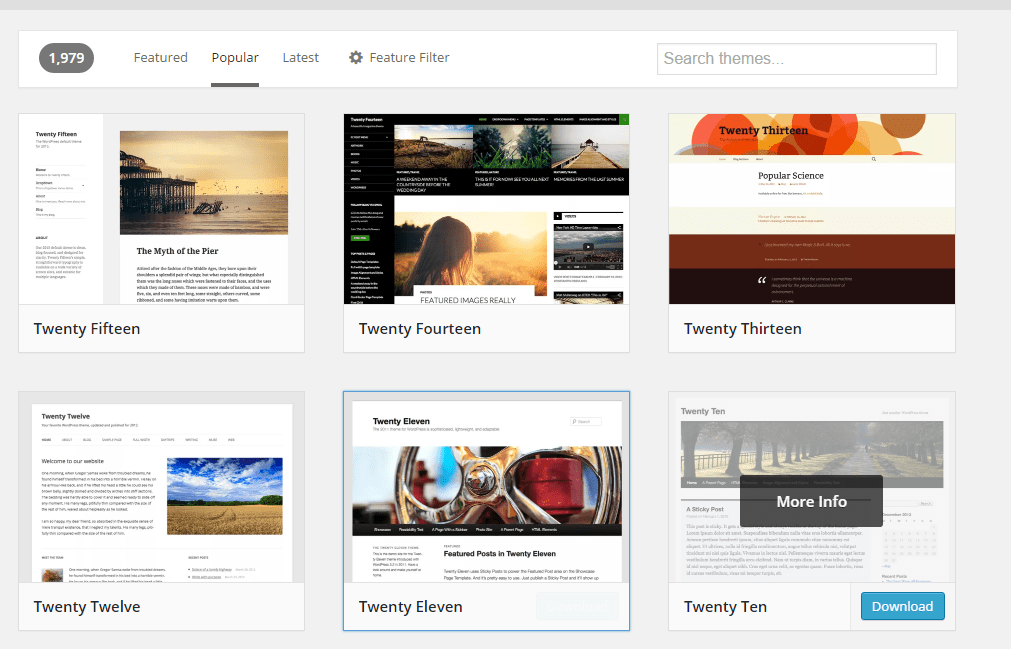
Task: Click the Twenty Ten theme name
Action: (x=725, y=606)
